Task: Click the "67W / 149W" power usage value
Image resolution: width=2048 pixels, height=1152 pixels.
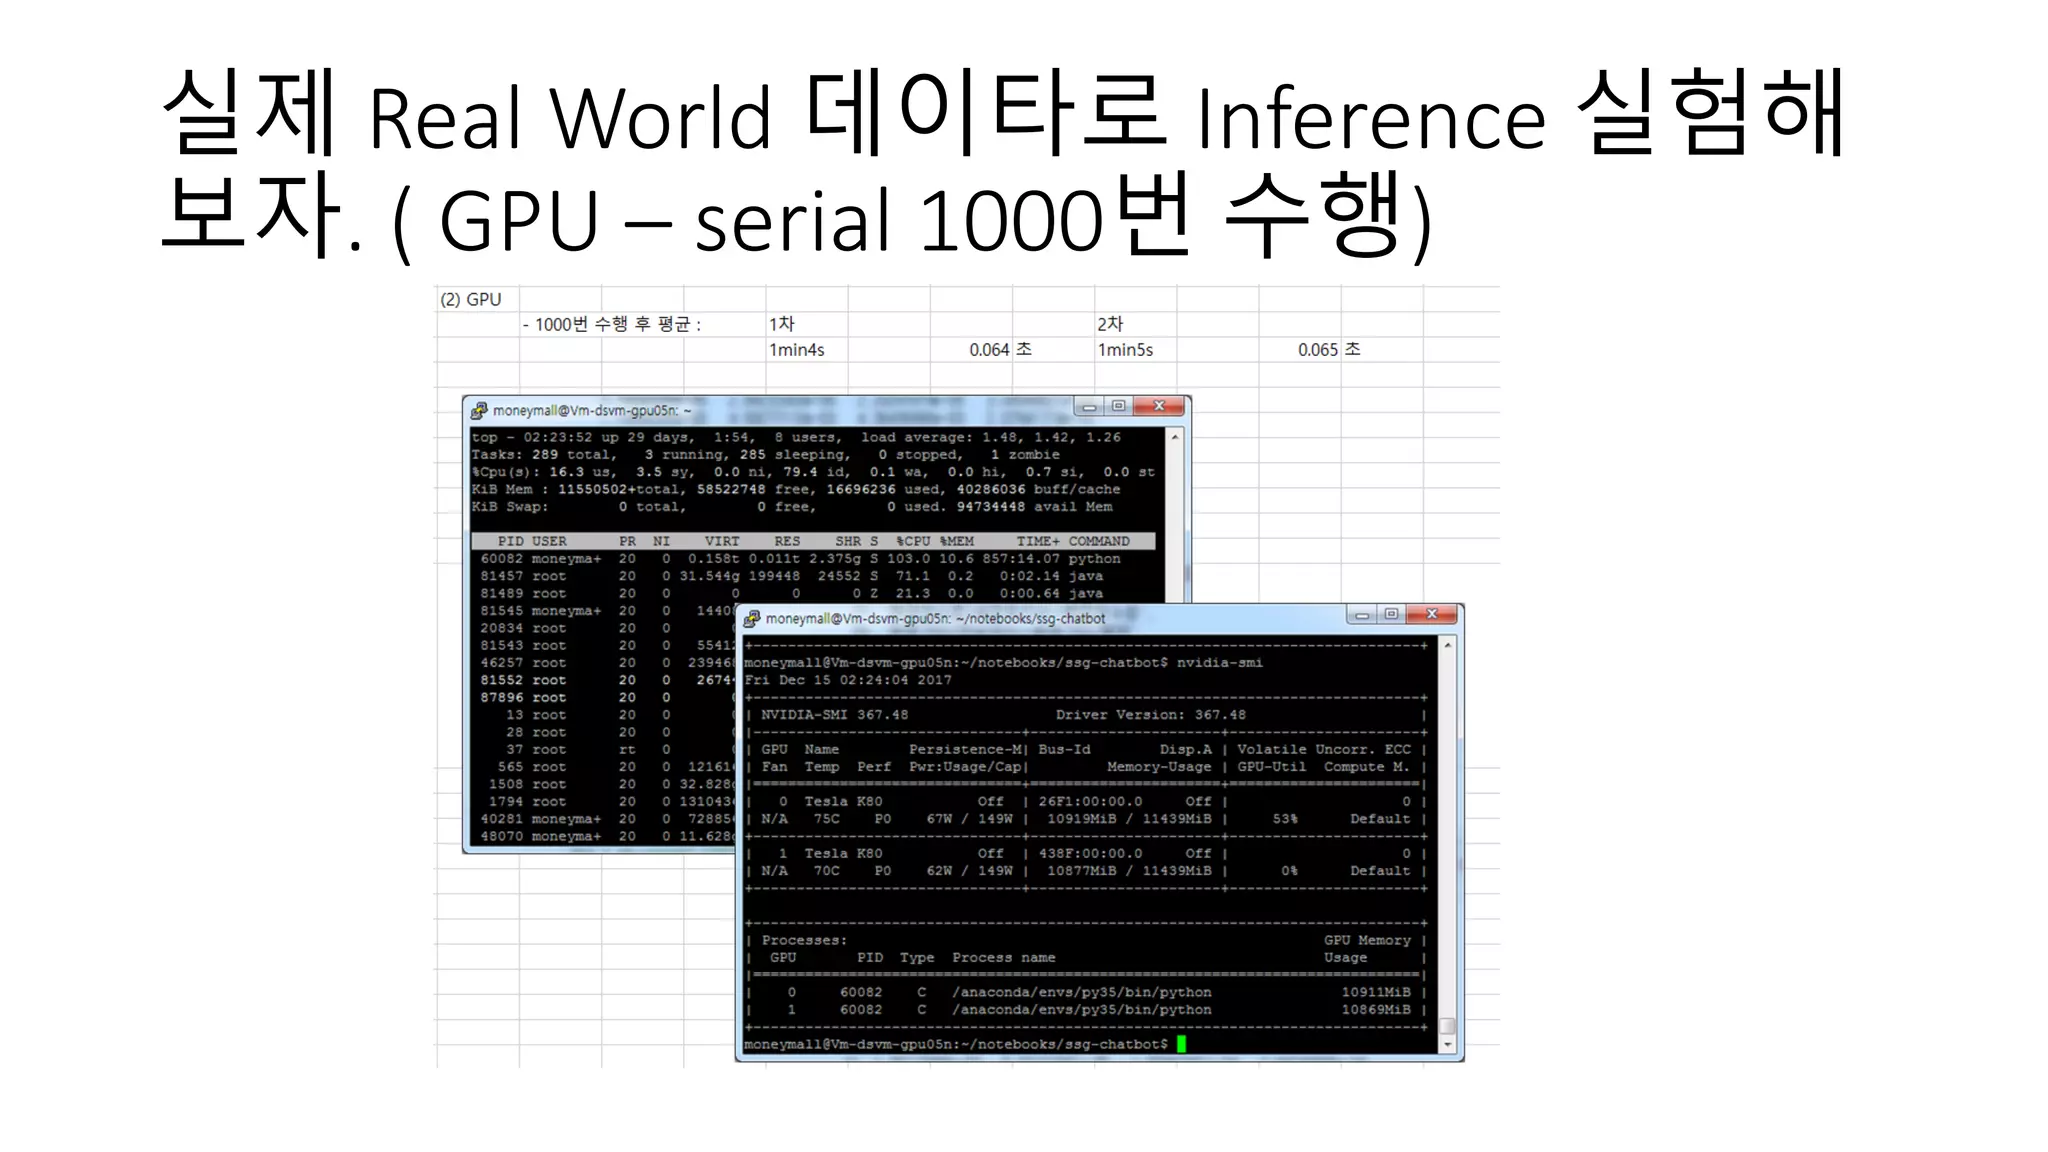Action: point(969,819)
